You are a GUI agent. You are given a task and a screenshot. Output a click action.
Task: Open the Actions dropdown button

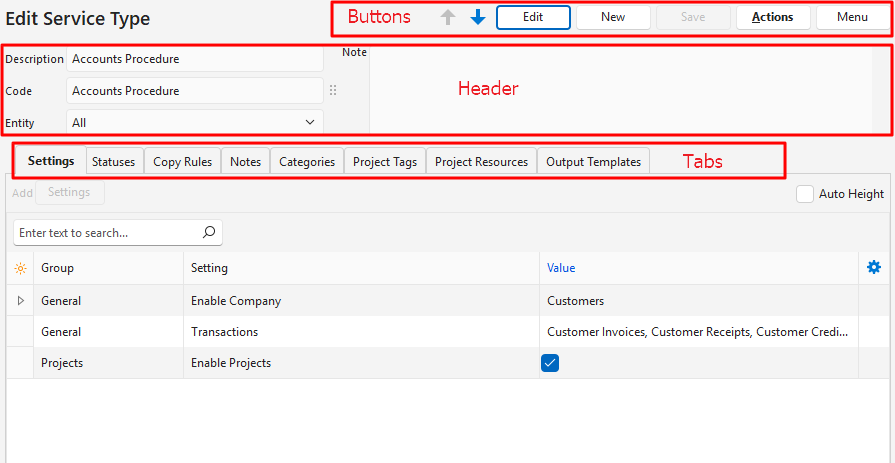point(772,17)
